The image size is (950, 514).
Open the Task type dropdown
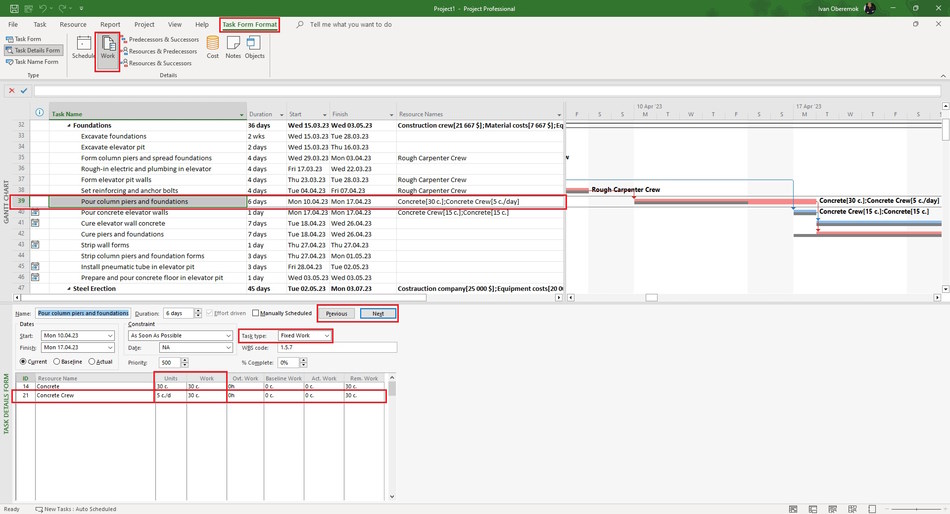[327, 336]
